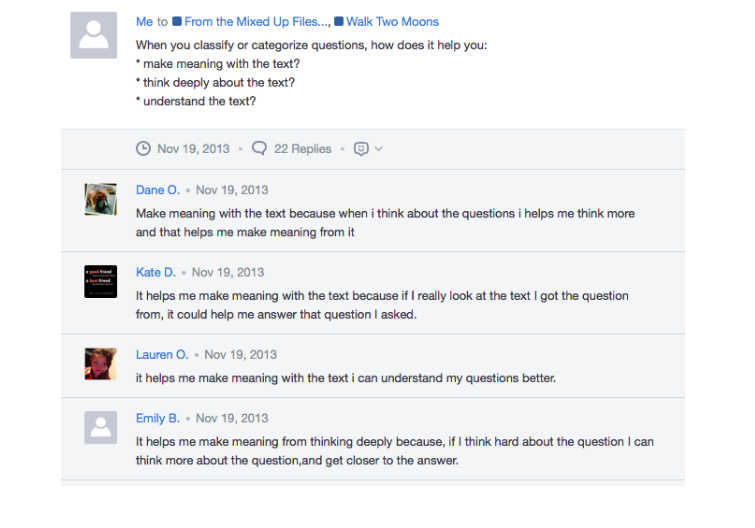The image size is (755, 528).
Task: Click the speech bubble replies icon
Action: pos(259,148)
